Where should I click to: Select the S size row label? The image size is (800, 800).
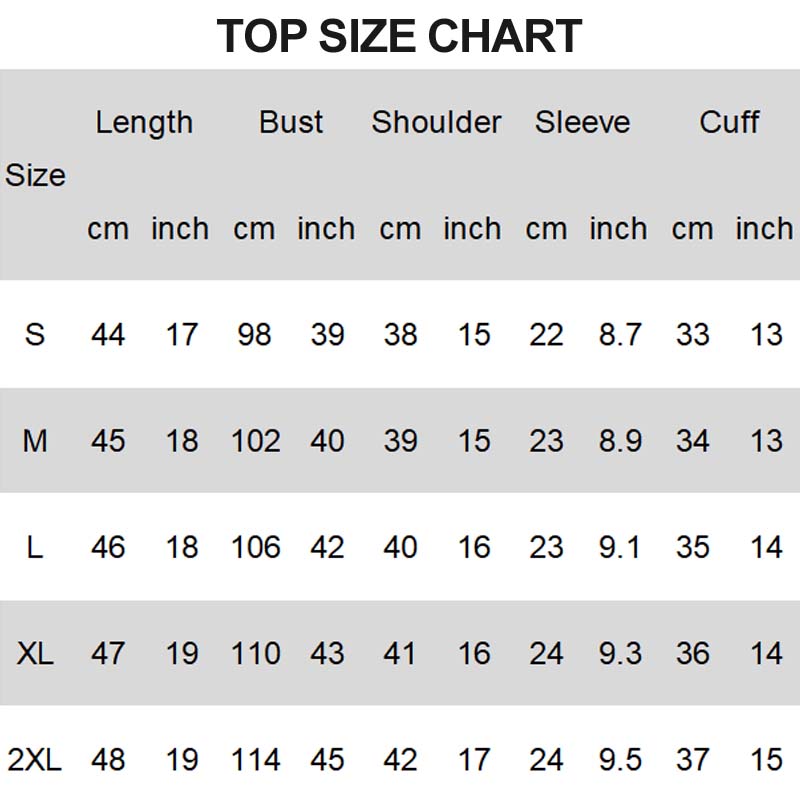(x=35, y=334)
